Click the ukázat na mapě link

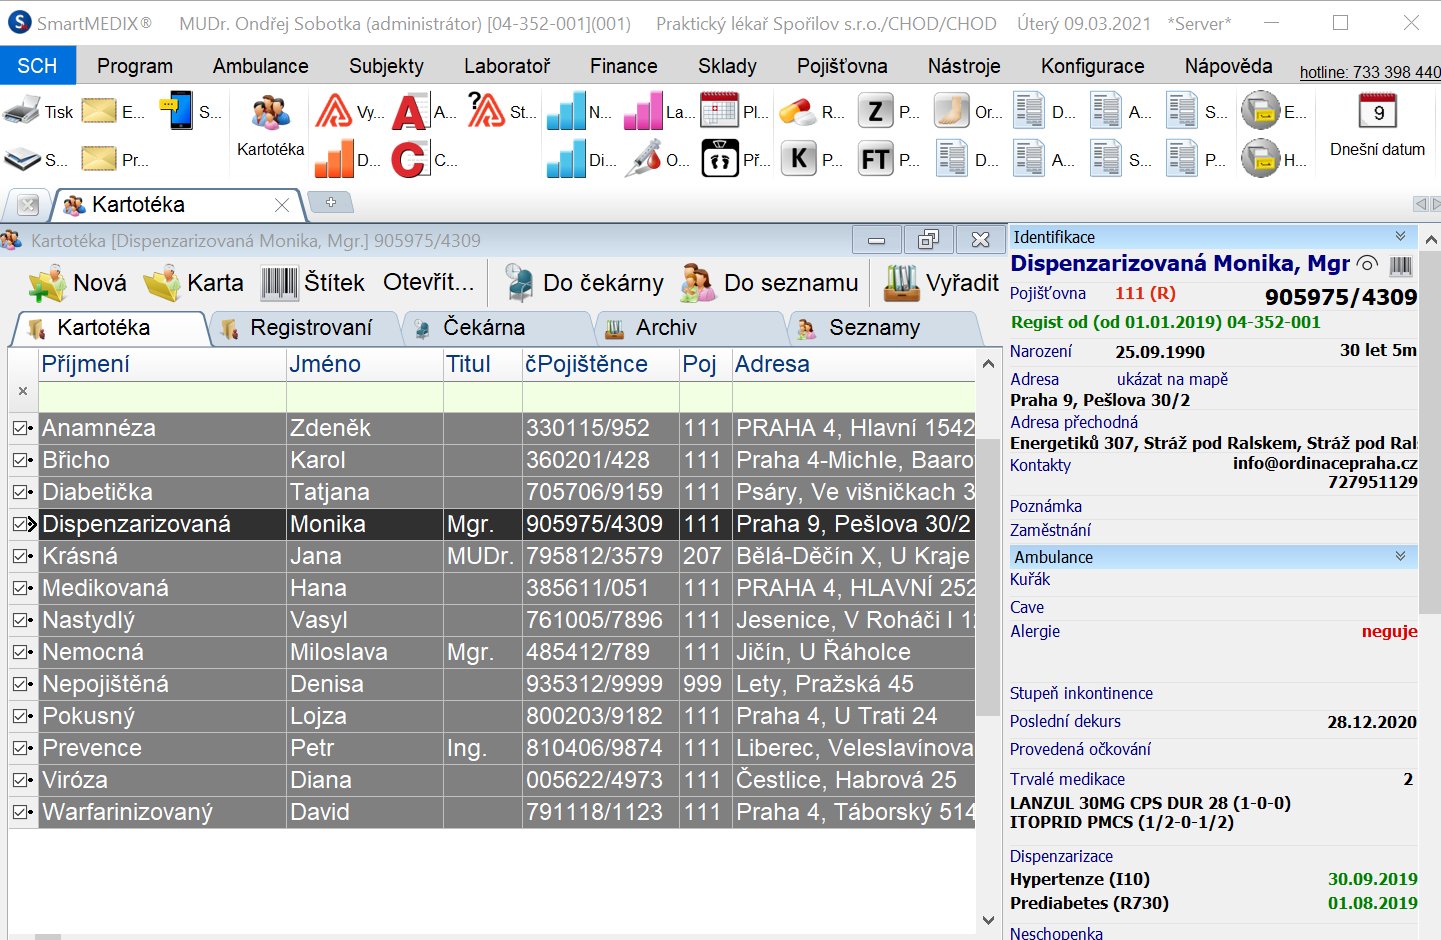pos(1172,380)
